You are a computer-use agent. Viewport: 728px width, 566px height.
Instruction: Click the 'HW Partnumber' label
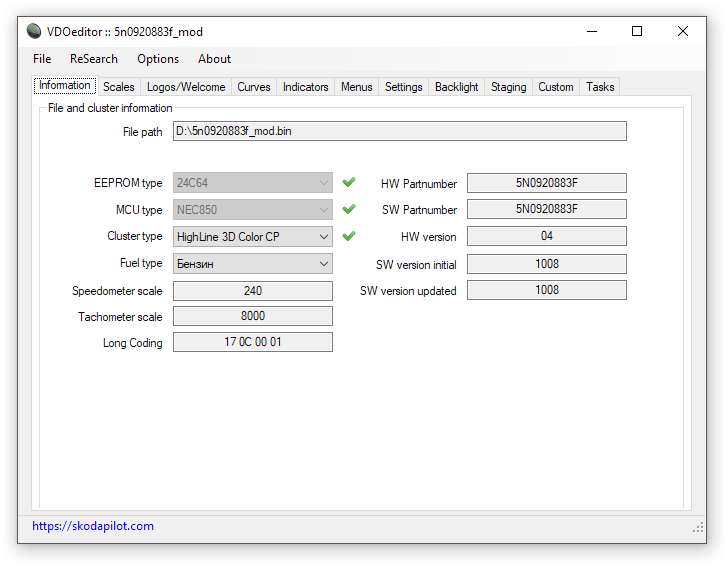click(x=419, y=184)
